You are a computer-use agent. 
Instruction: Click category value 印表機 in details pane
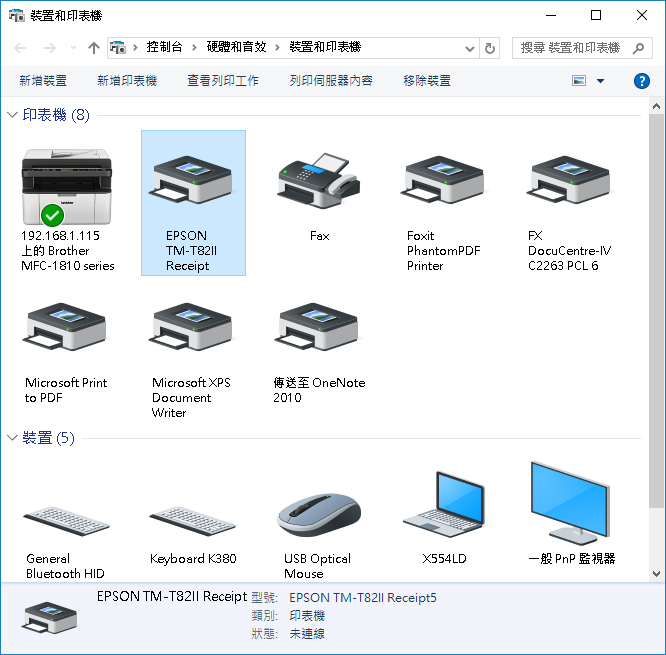coord(307,615)
